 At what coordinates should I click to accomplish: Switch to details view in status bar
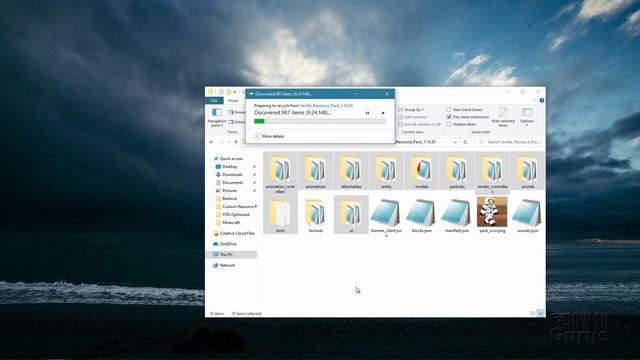point(533,313)
